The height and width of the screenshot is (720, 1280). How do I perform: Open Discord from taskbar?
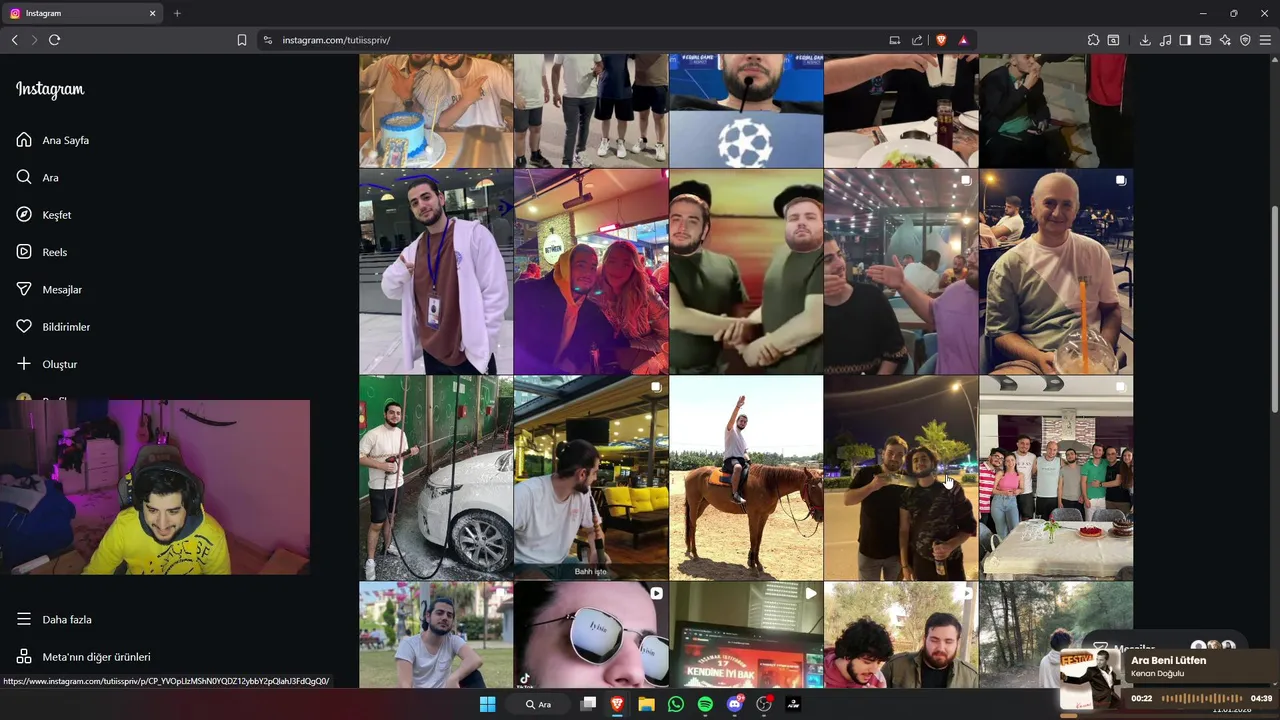[735, 704]
